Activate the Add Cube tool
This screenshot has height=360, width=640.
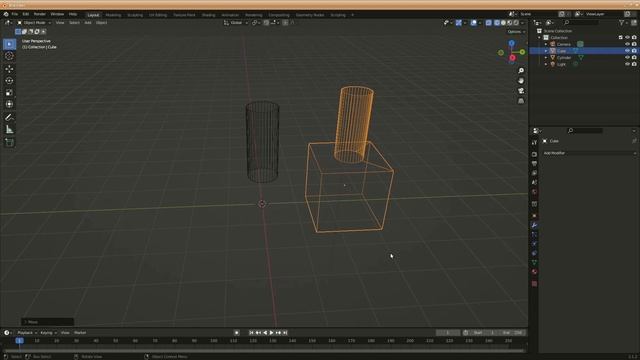tap(9, 142)
